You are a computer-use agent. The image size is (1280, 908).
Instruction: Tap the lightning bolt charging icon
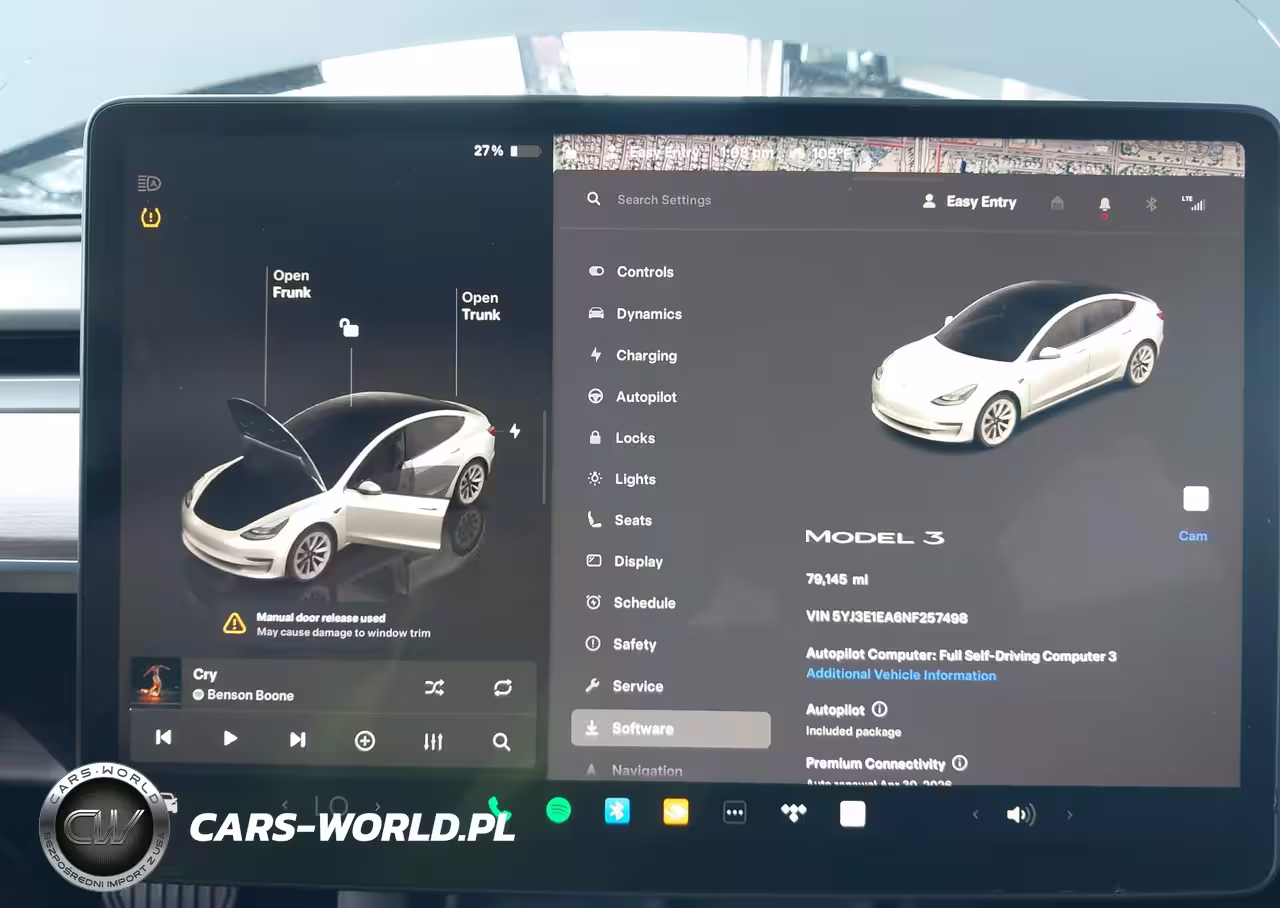(x=515, y=431)
